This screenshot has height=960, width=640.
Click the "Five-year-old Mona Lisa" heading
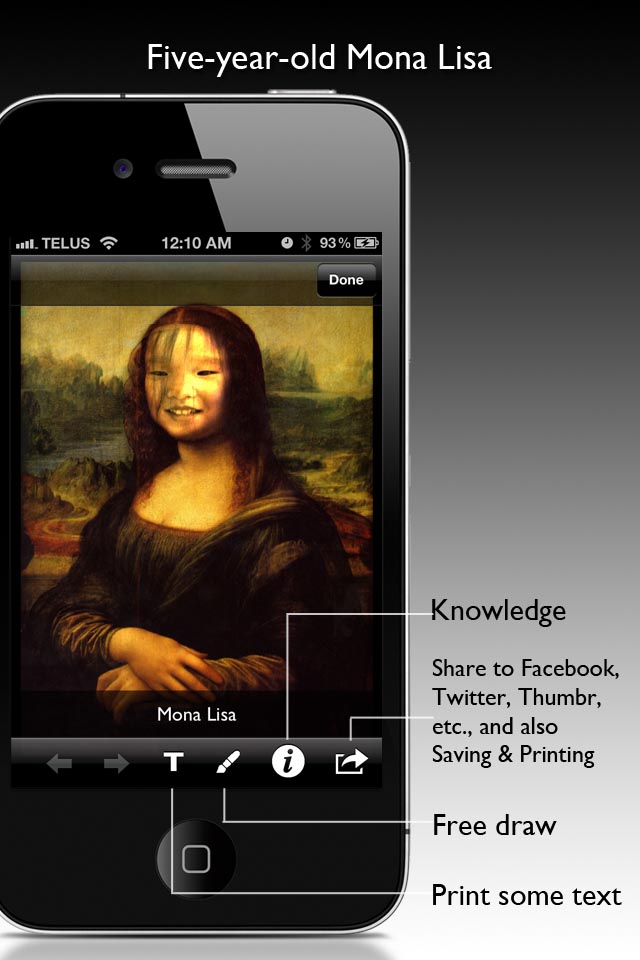tap(319, 59)
